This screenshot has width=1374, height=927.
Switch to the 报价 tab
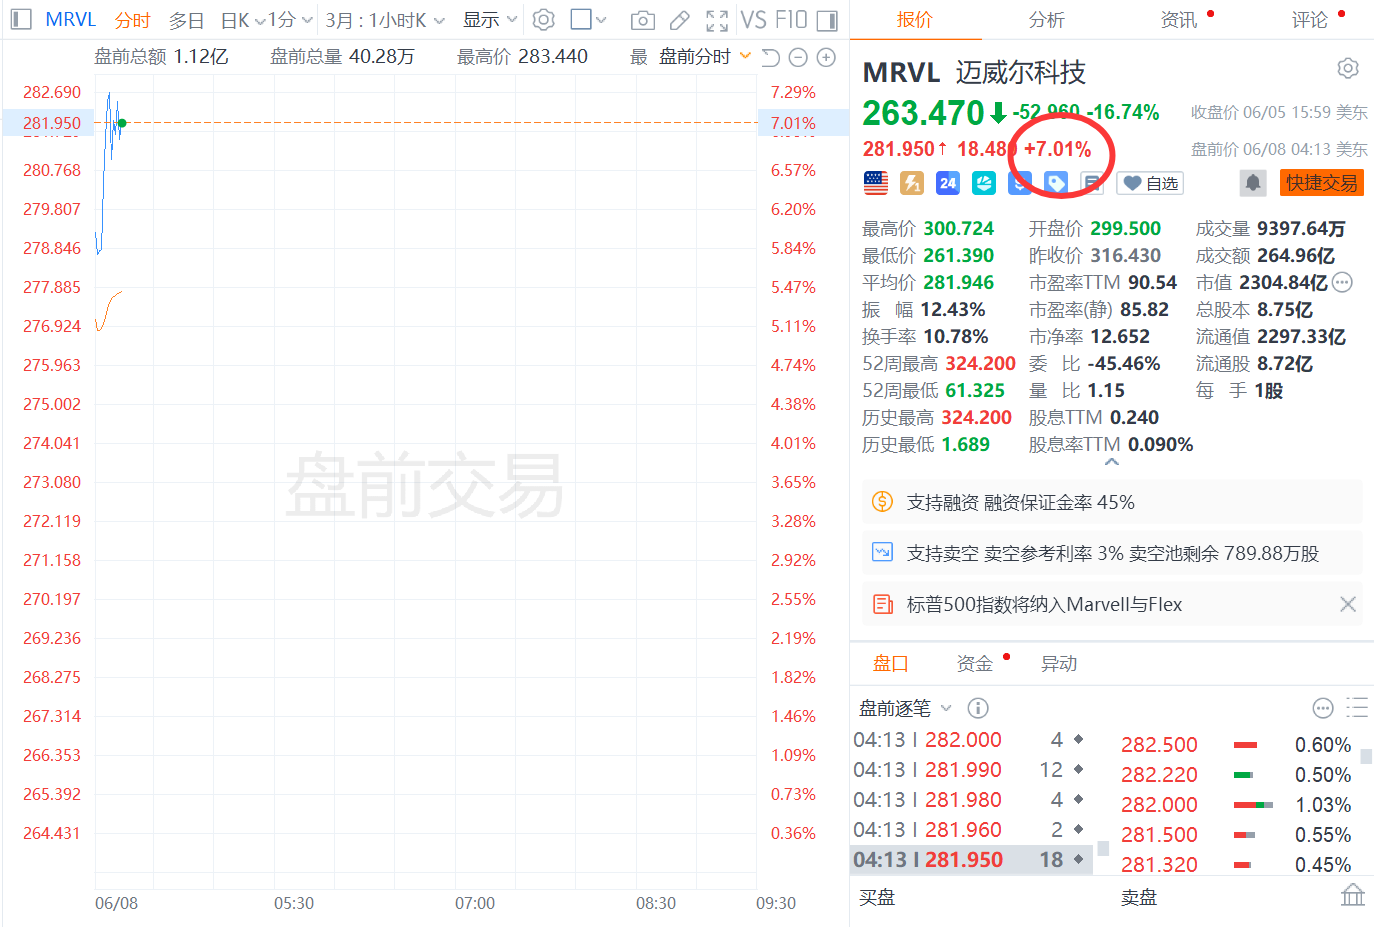point(914,20)
